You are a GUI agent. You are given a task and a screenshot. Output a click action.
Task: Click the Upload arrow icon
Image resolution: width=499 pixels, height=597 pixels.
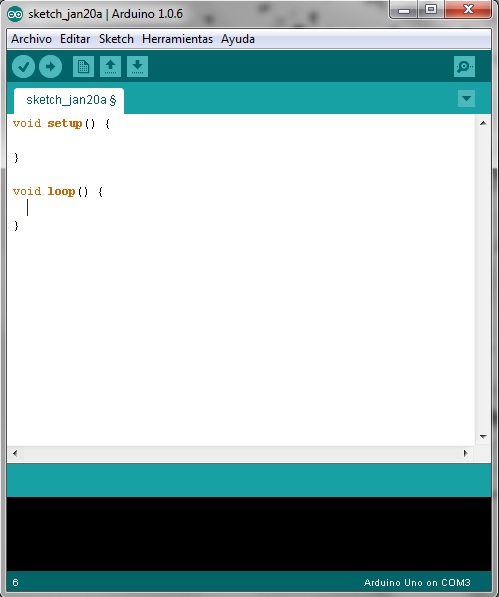pos(51,67)
